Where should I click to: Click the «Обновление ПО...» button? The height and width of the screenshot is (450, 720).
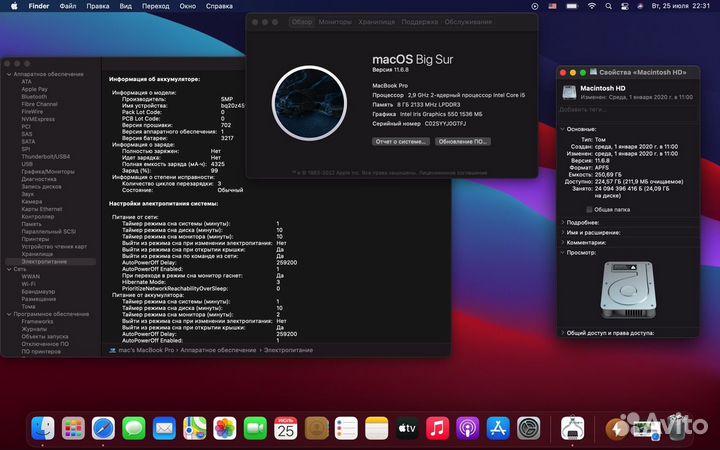click(463, 141)
